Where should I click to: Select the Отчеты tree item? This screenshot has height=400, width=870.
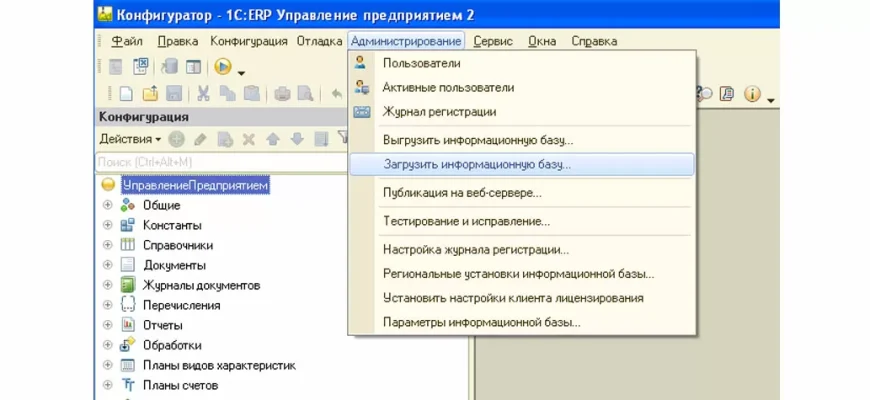click(x=163, y=325)
